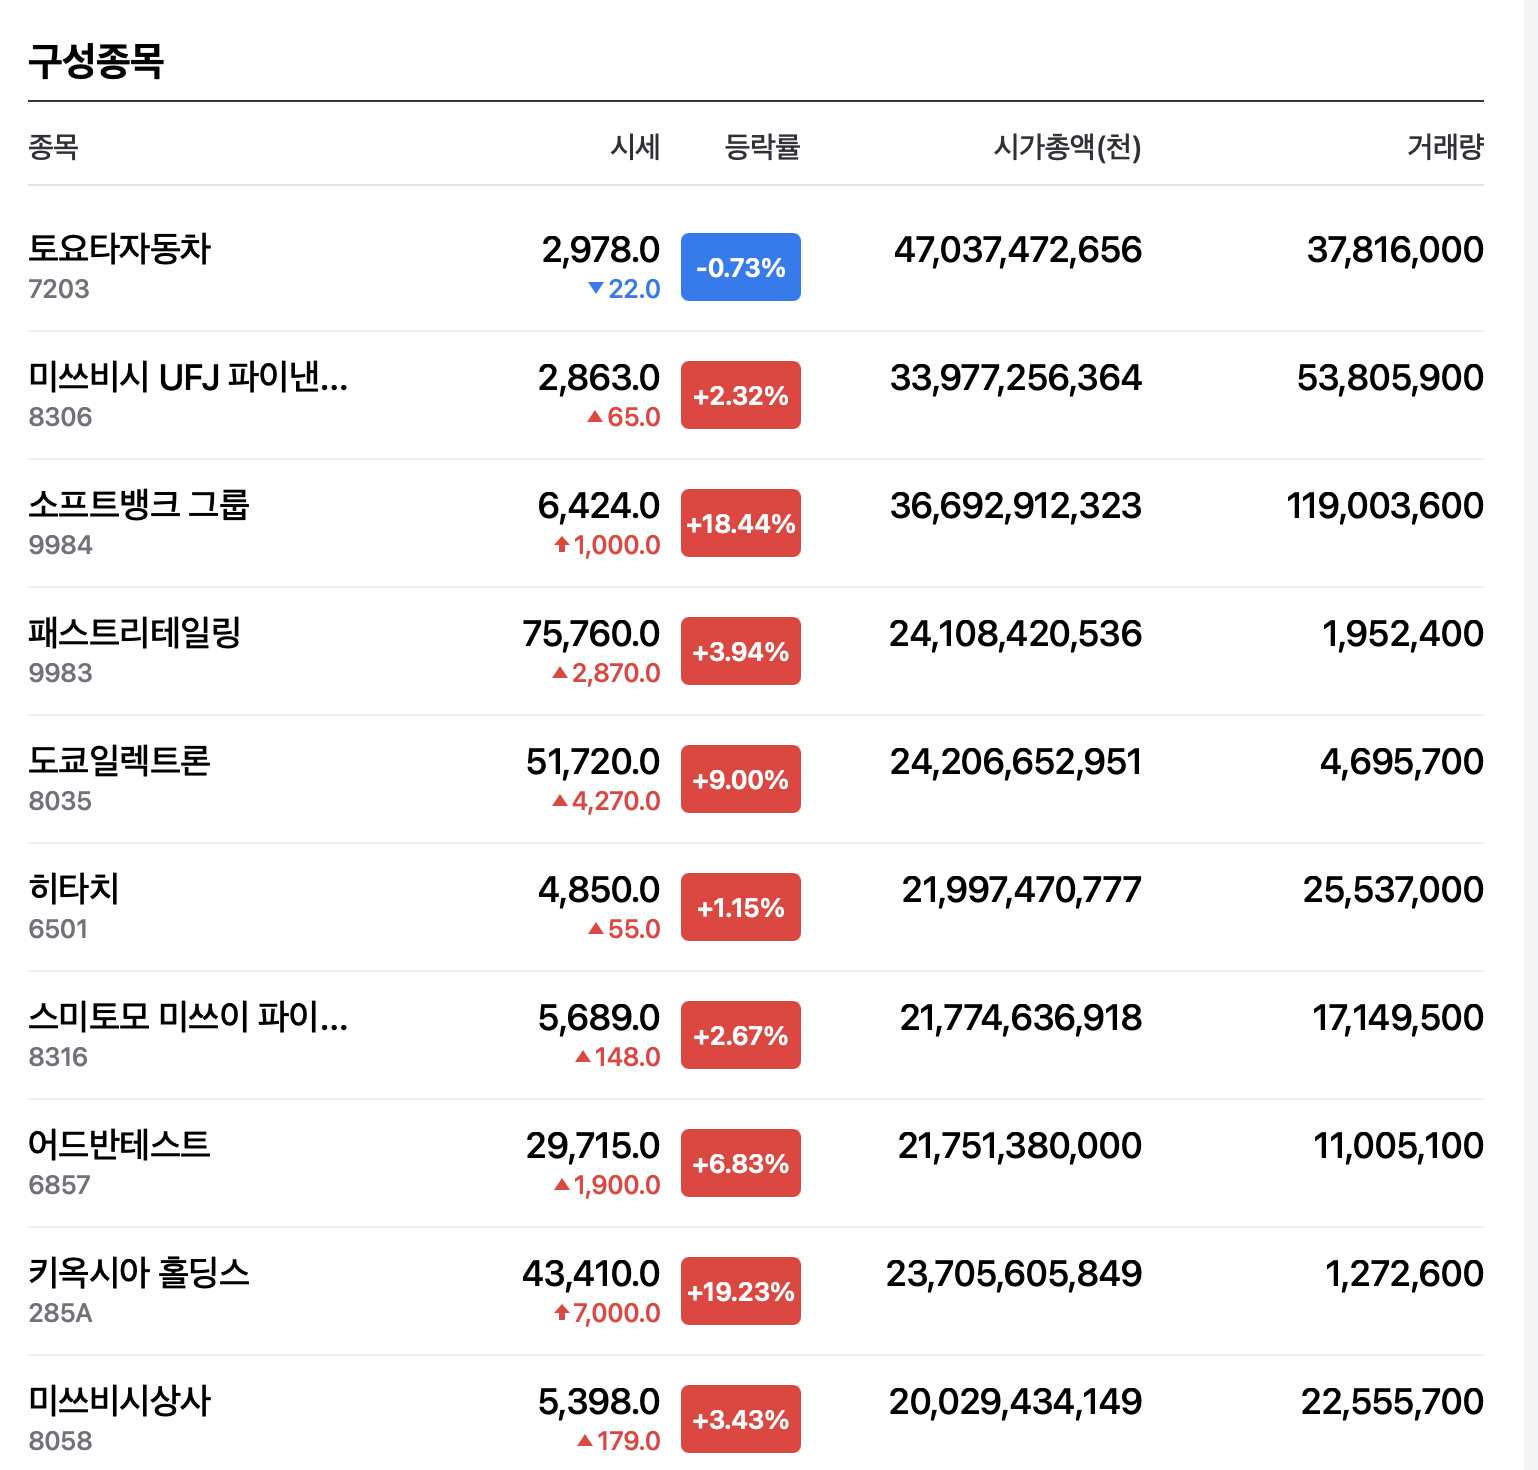Click the market cap 24,206,652,951

(x=1016, y=761)
